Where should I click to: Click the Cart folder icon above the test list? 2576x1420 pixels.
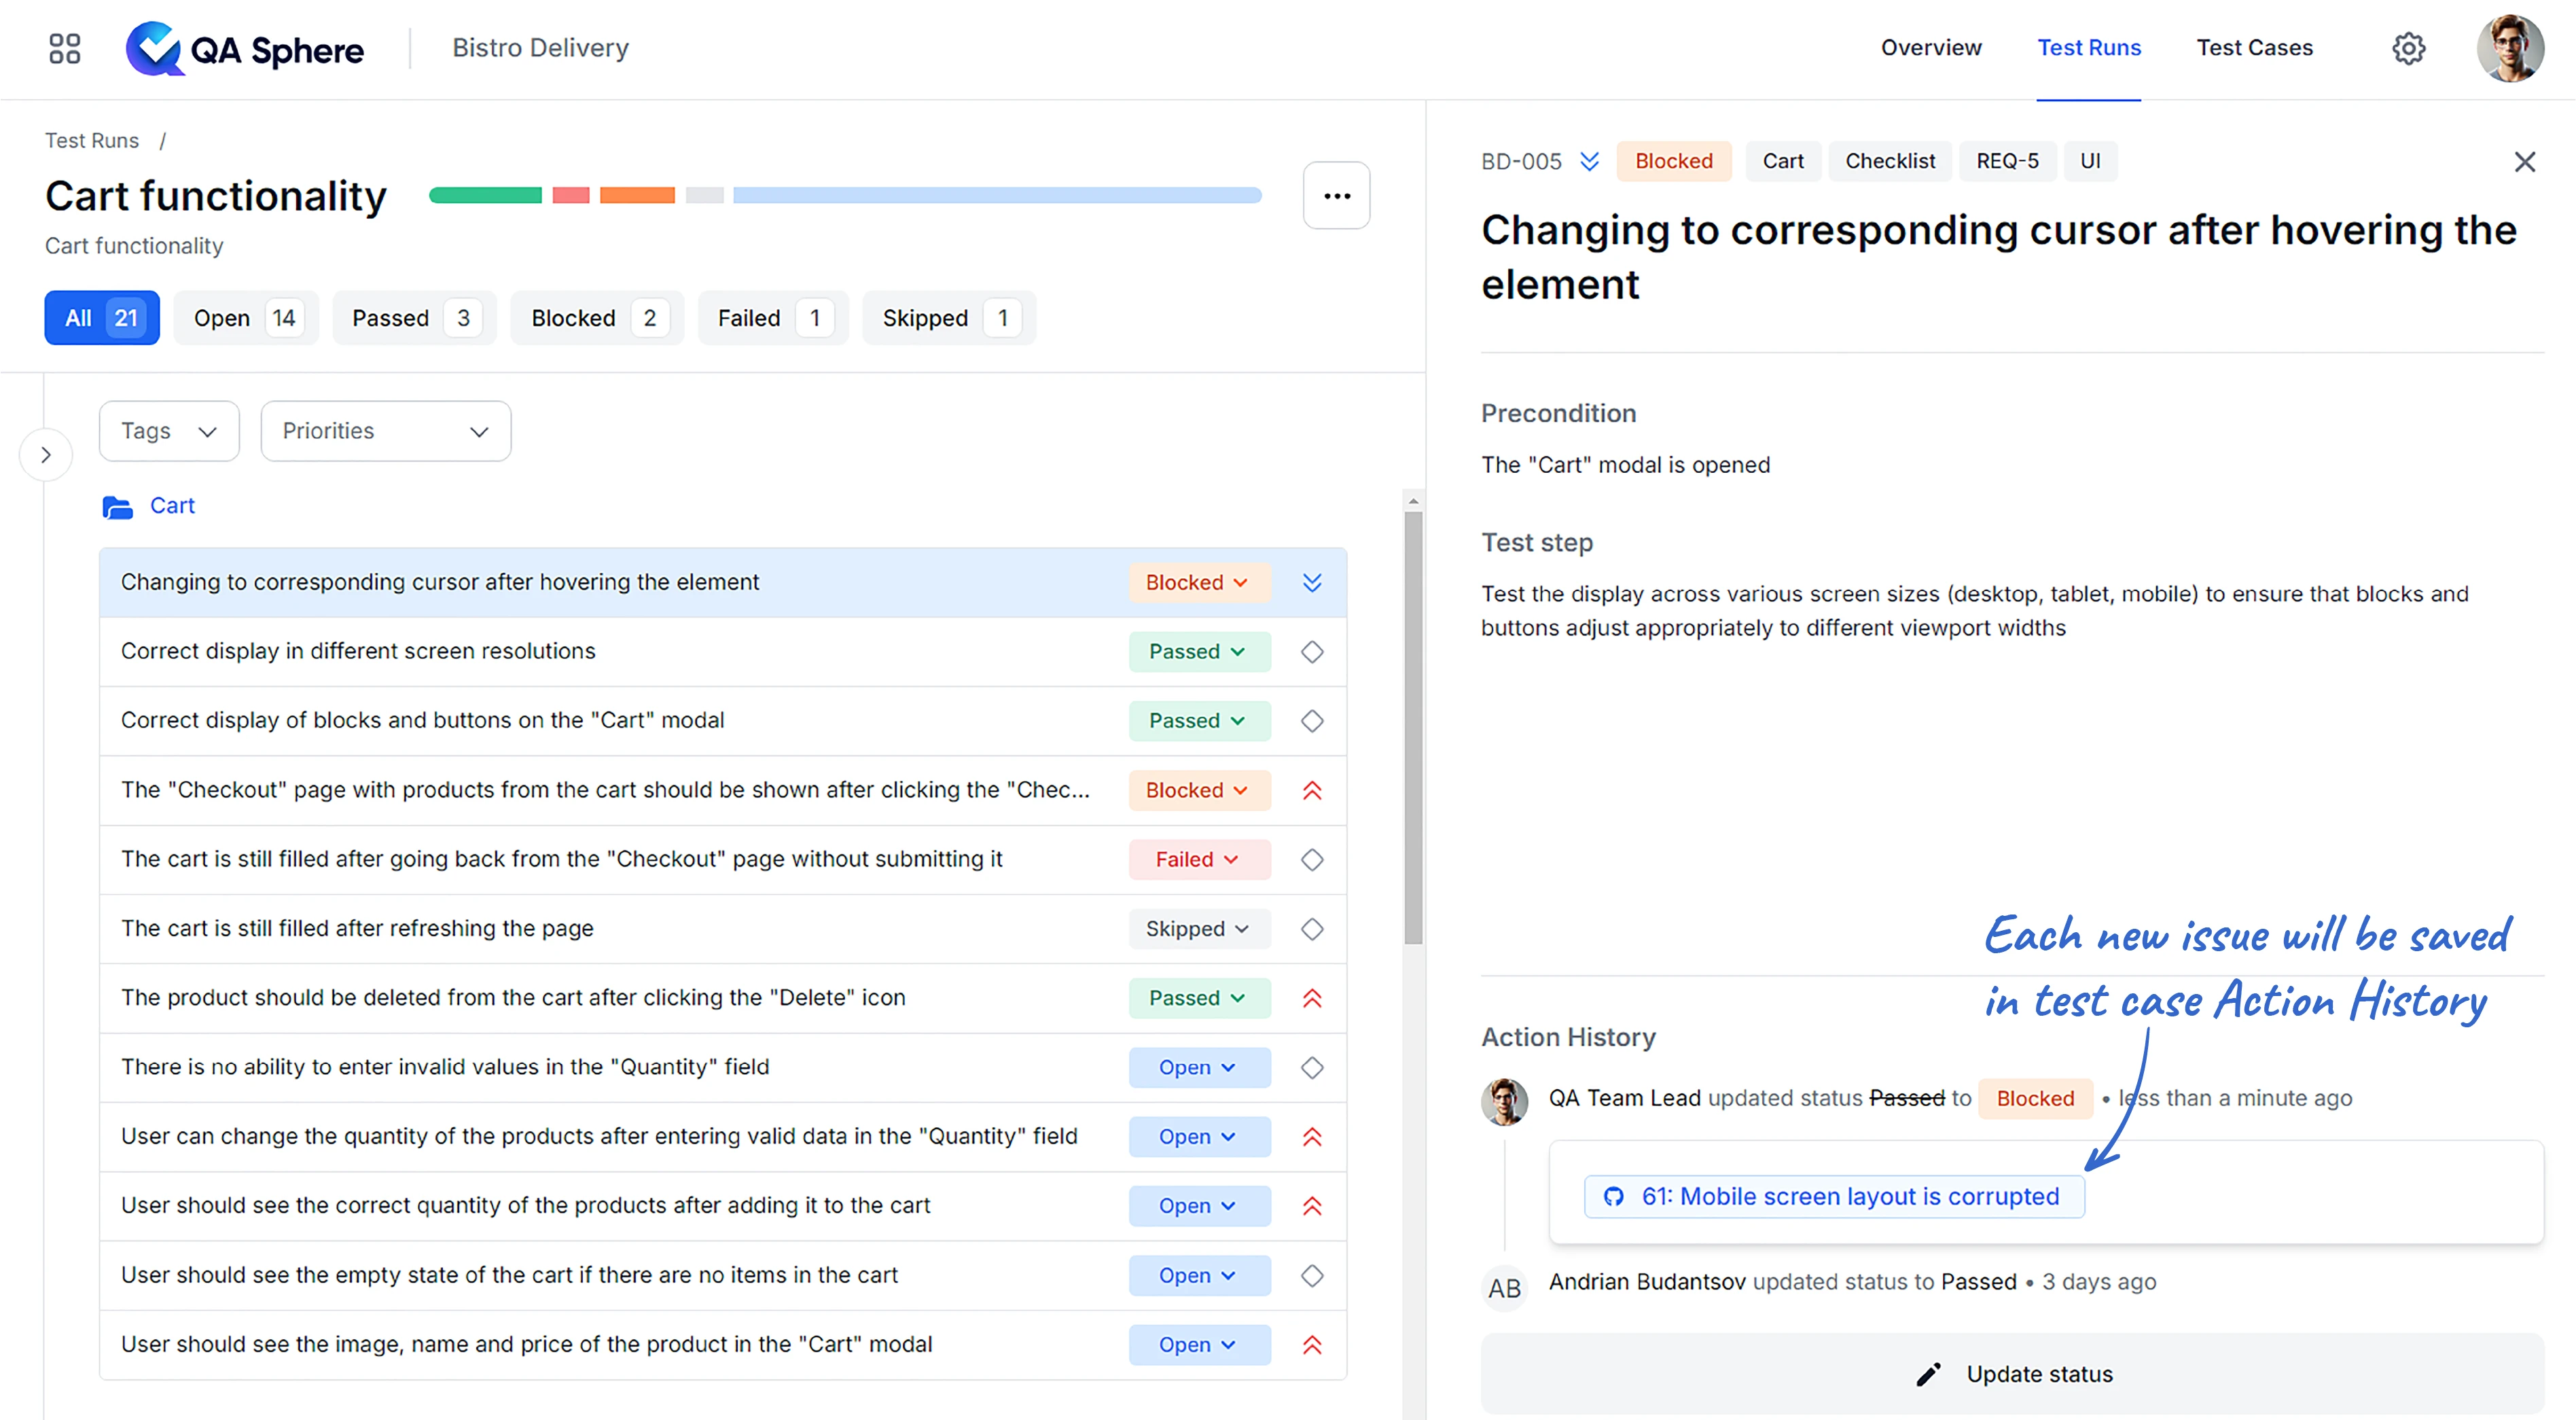coord(119,506)
